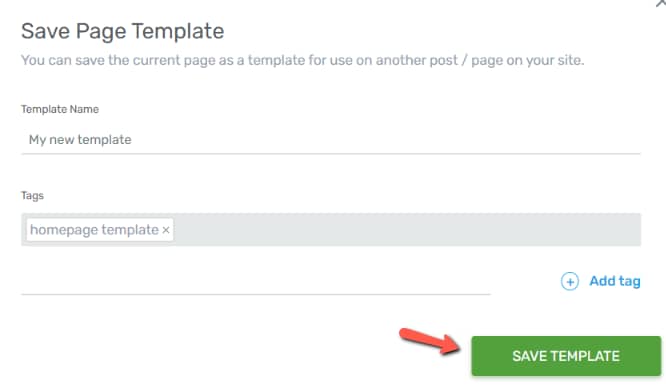Viewport: 666px width, 388px height.
Task: Focus the Template Name input field
Action: pos(331,140)
